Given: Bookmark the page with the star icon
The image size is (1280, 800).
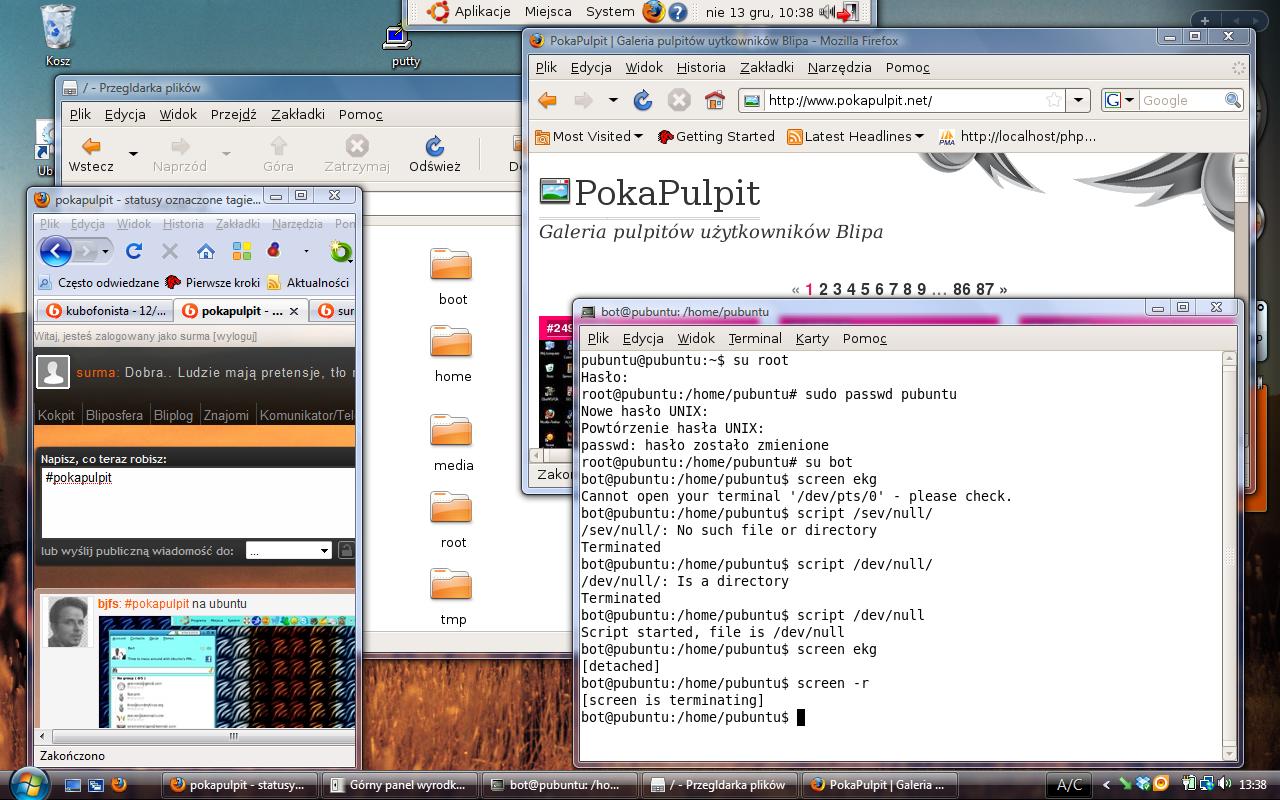Looking at the screenshot, I should click(1053, 100).
